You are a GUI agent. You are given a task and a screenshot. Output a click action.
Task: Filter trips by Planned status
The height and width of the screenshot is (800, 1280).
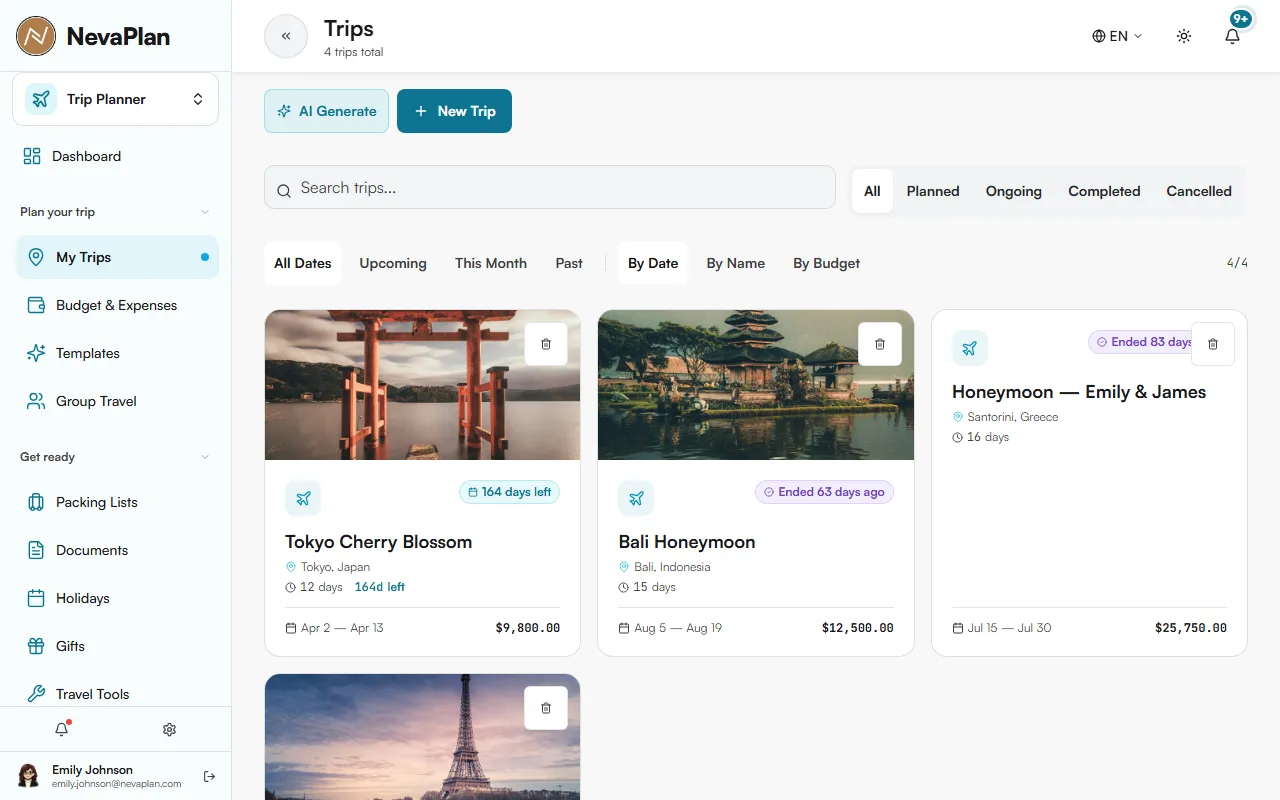(x=933, y=191)
